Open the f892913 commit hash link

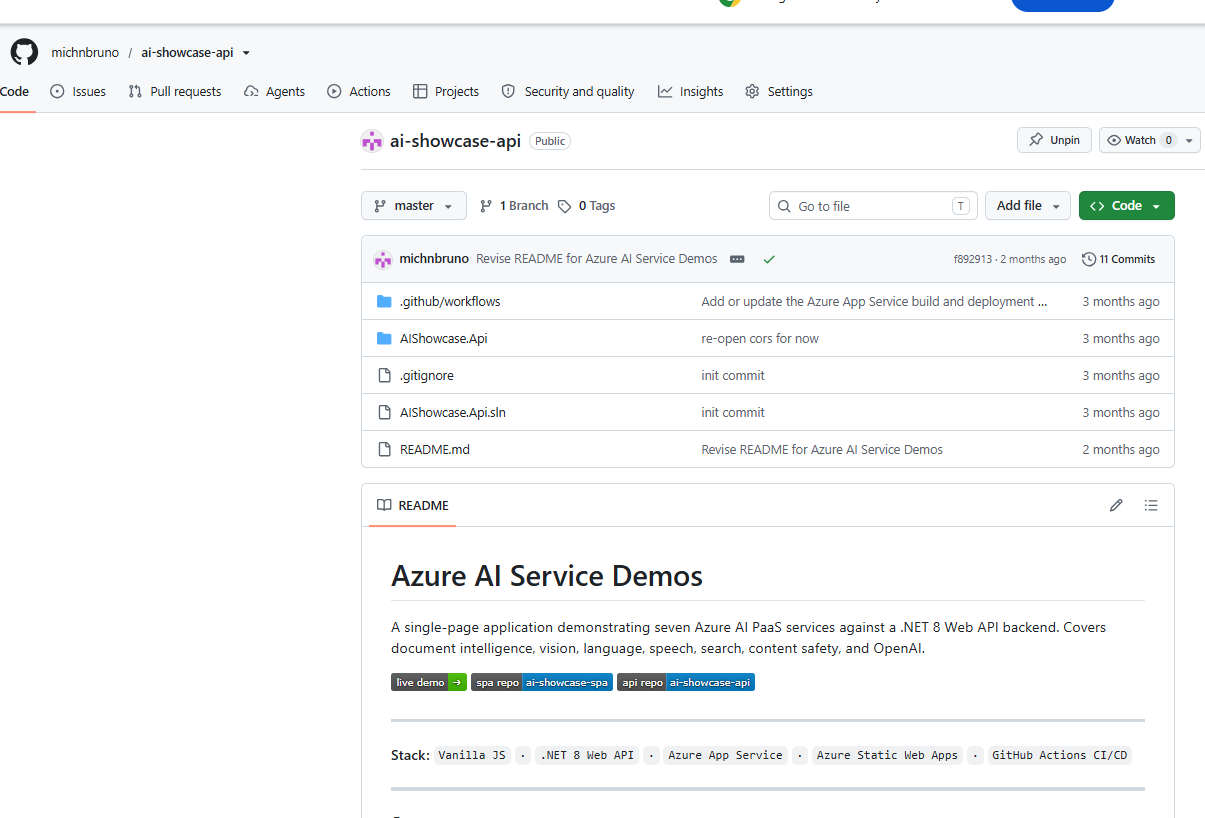click(973, 259)
